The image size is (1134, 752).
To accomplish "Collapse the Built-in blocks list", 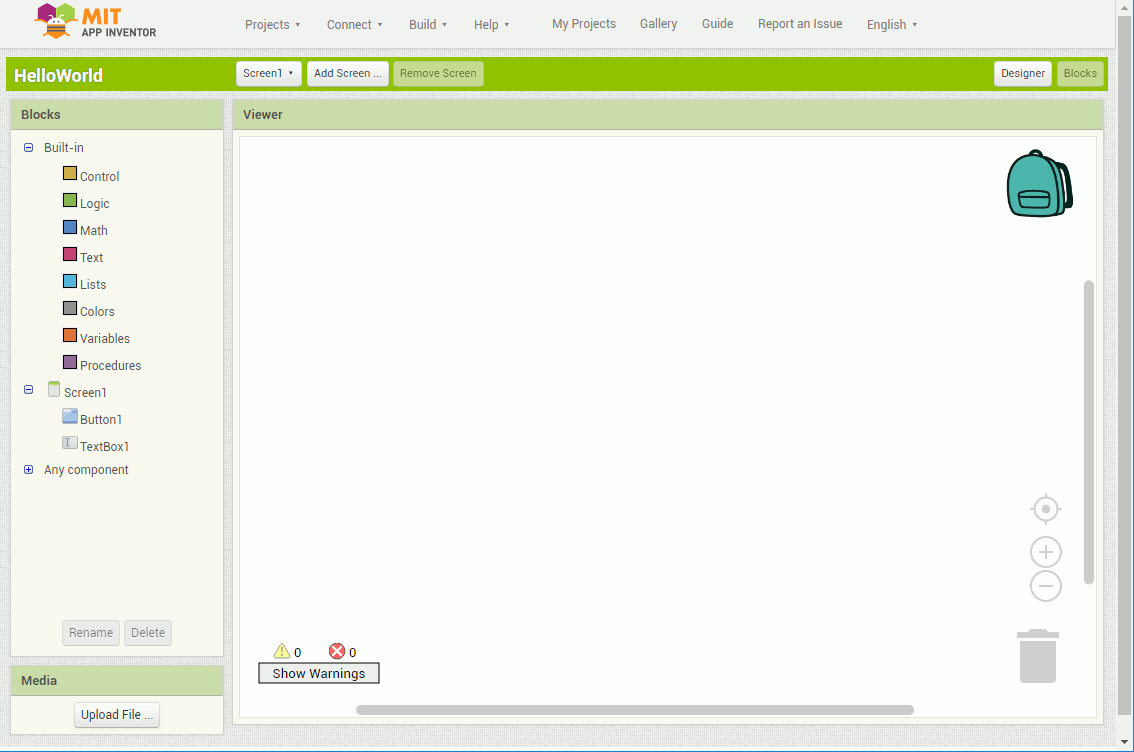I will pos(28,147).
